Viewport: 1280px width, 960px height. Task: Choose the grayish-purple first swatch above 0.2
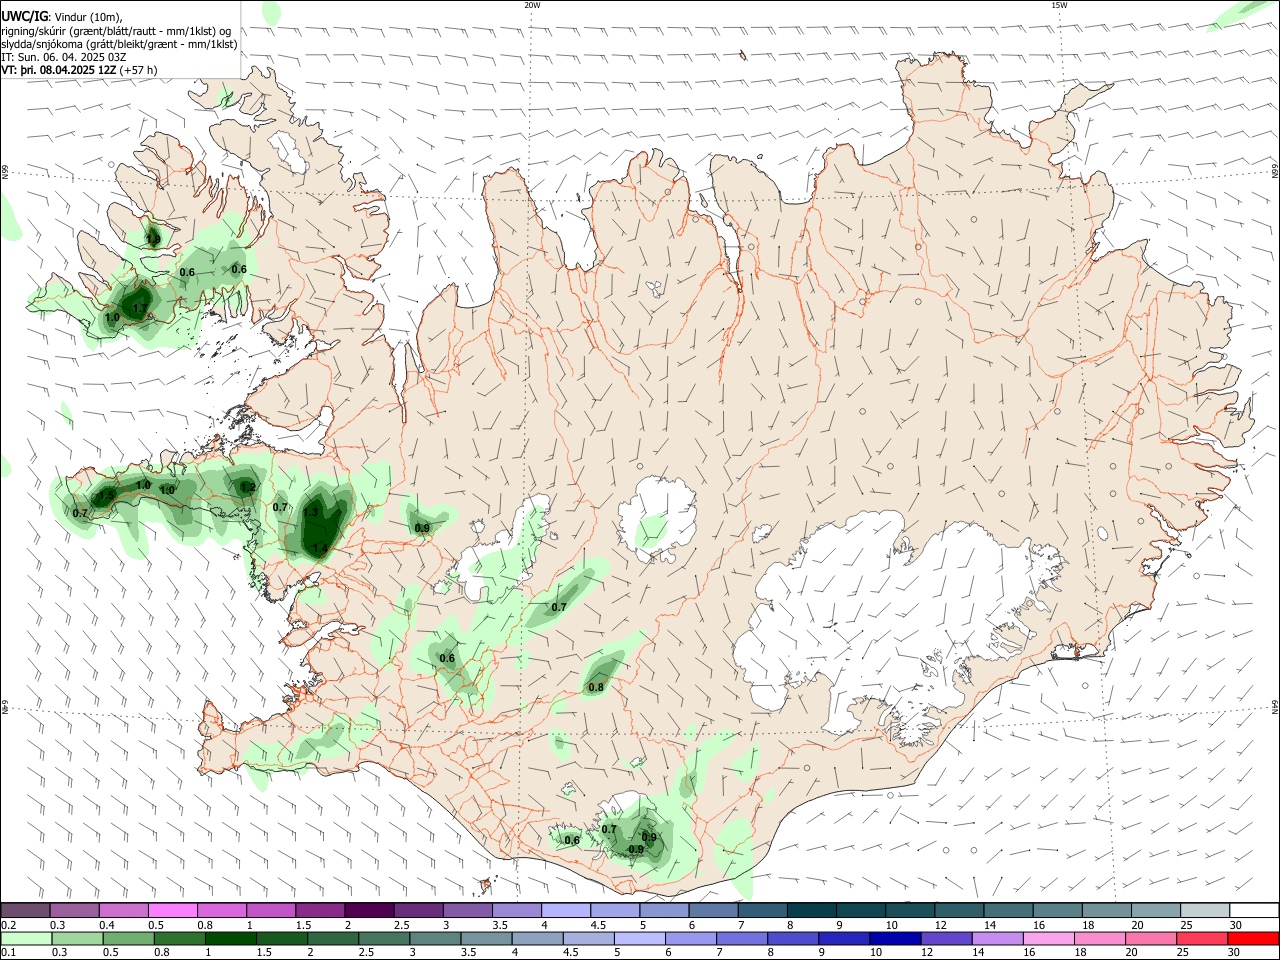(25, 910)
